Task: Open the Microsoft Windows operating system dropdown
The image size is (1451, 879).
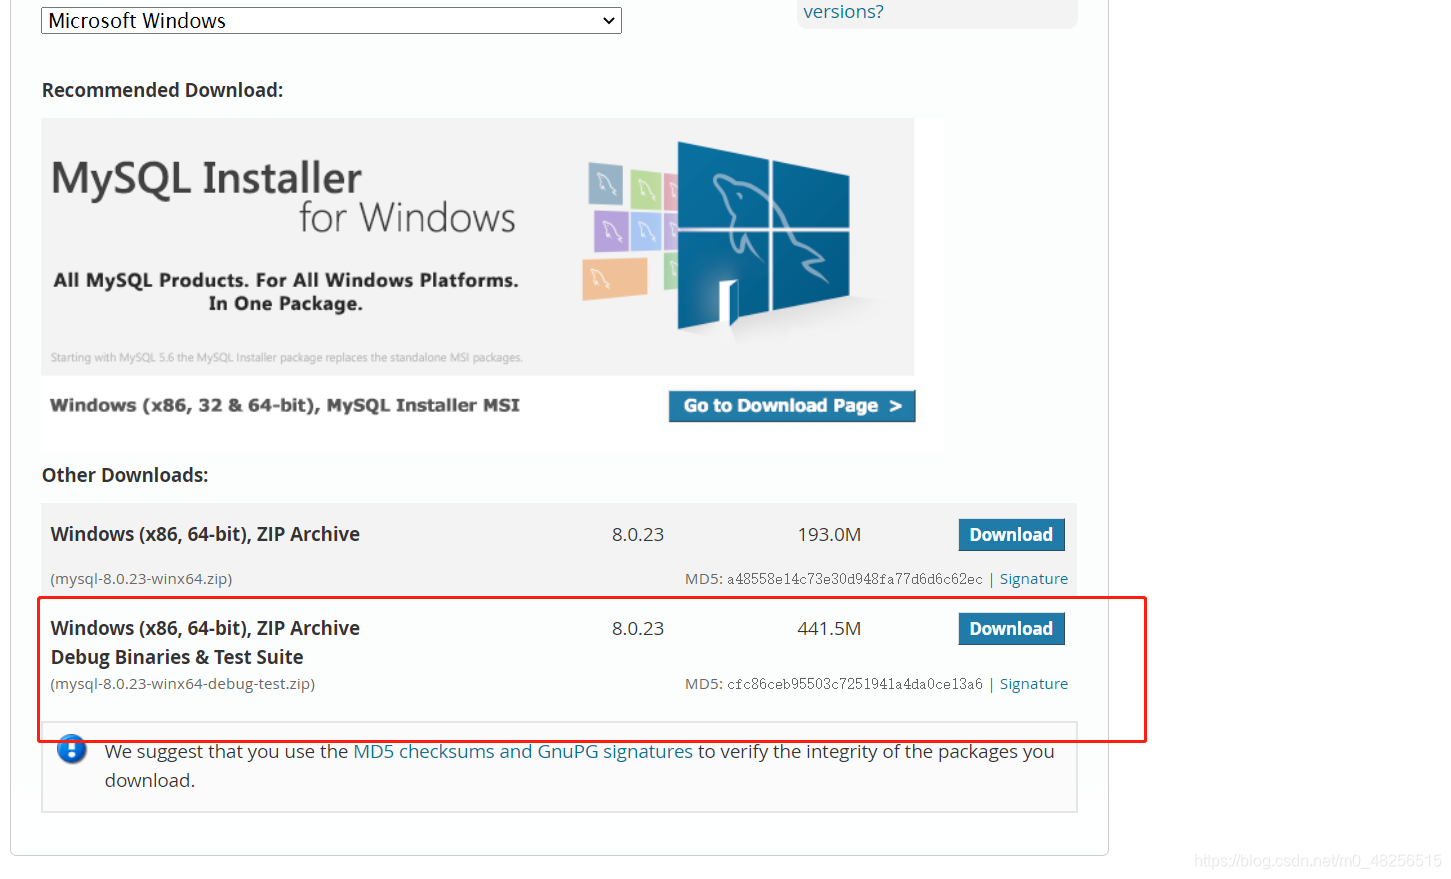Action: 331,20
